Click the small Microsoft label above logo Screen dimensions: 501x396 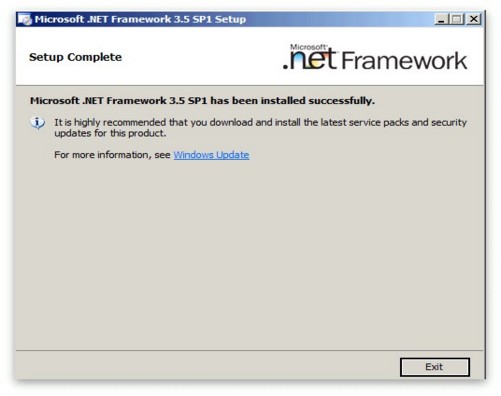[x=308, y=47]
